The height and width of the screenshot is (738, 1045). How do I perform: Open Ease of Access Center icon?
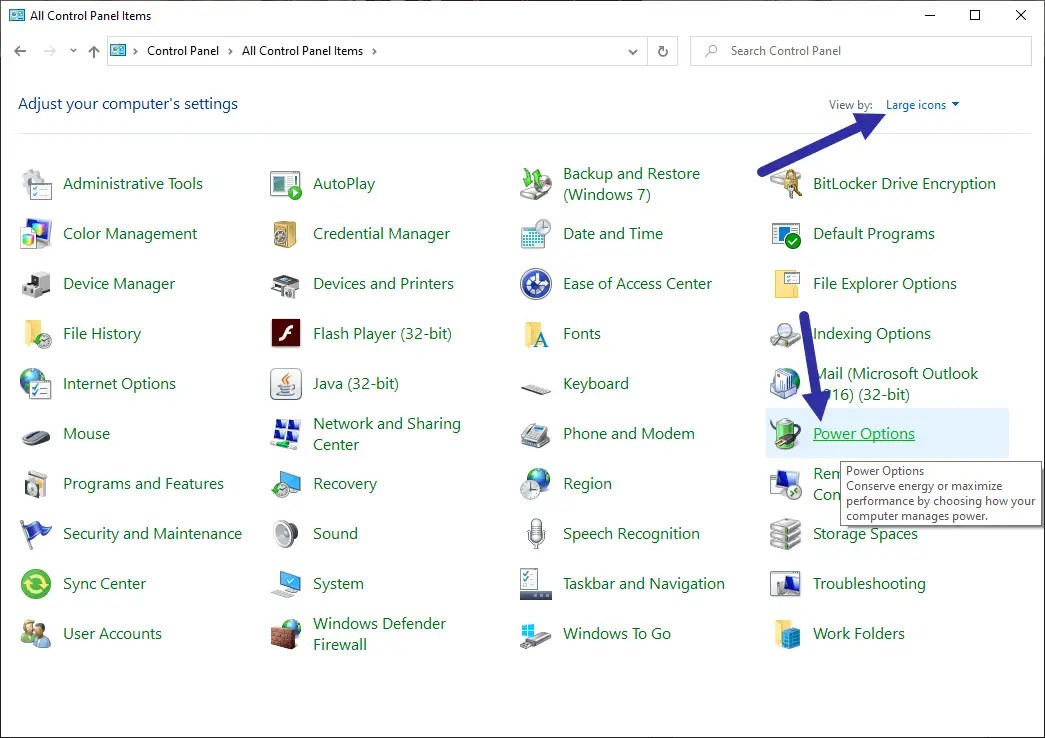point(536,284)
